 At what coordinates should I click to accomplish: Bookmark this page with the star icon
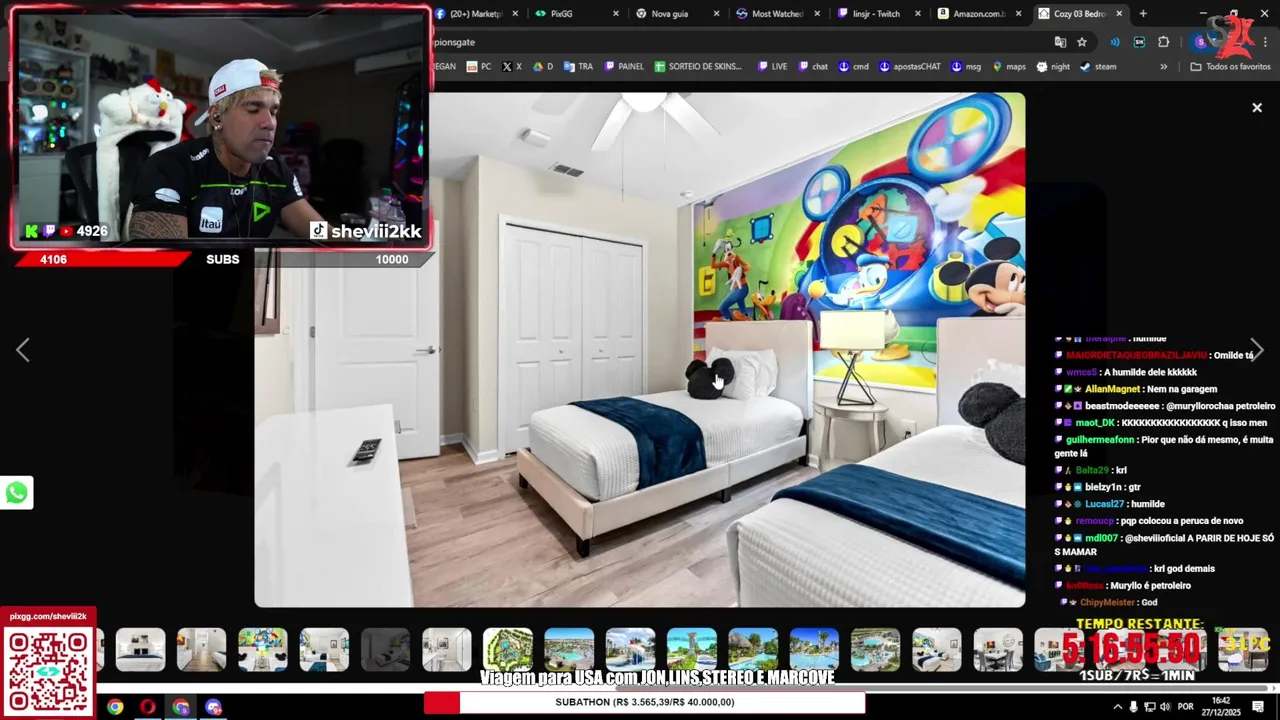coord(1082,42)
